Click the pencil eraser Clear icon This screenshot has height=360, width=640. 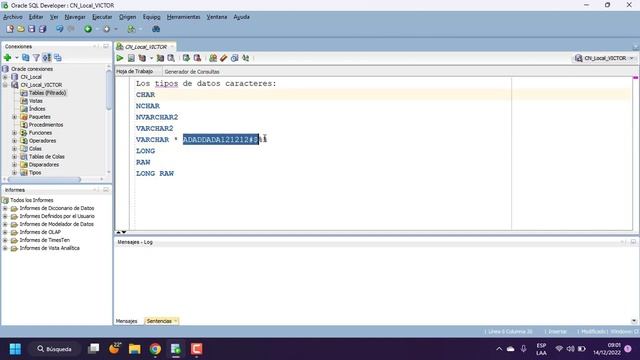tap(224, 58)
